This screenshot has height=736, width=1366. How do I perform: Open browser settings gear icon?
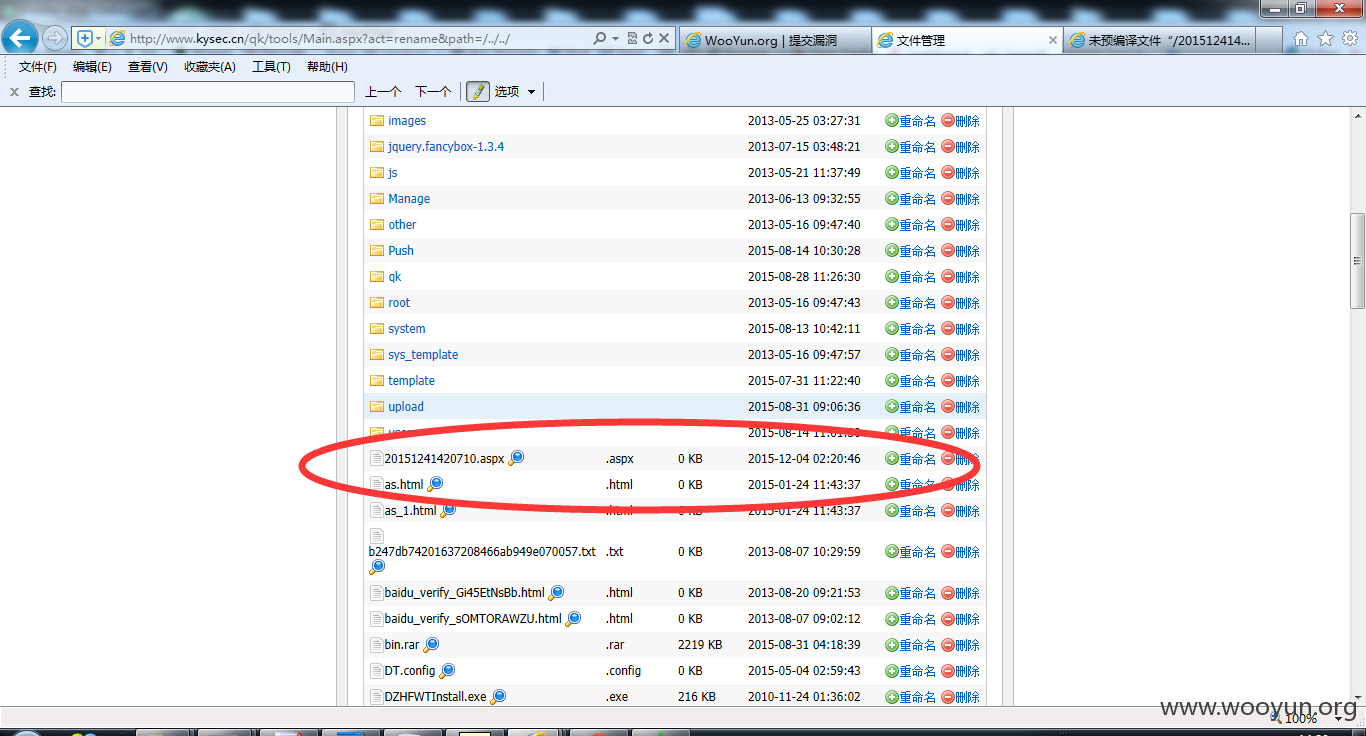[x=1350, y=39]
